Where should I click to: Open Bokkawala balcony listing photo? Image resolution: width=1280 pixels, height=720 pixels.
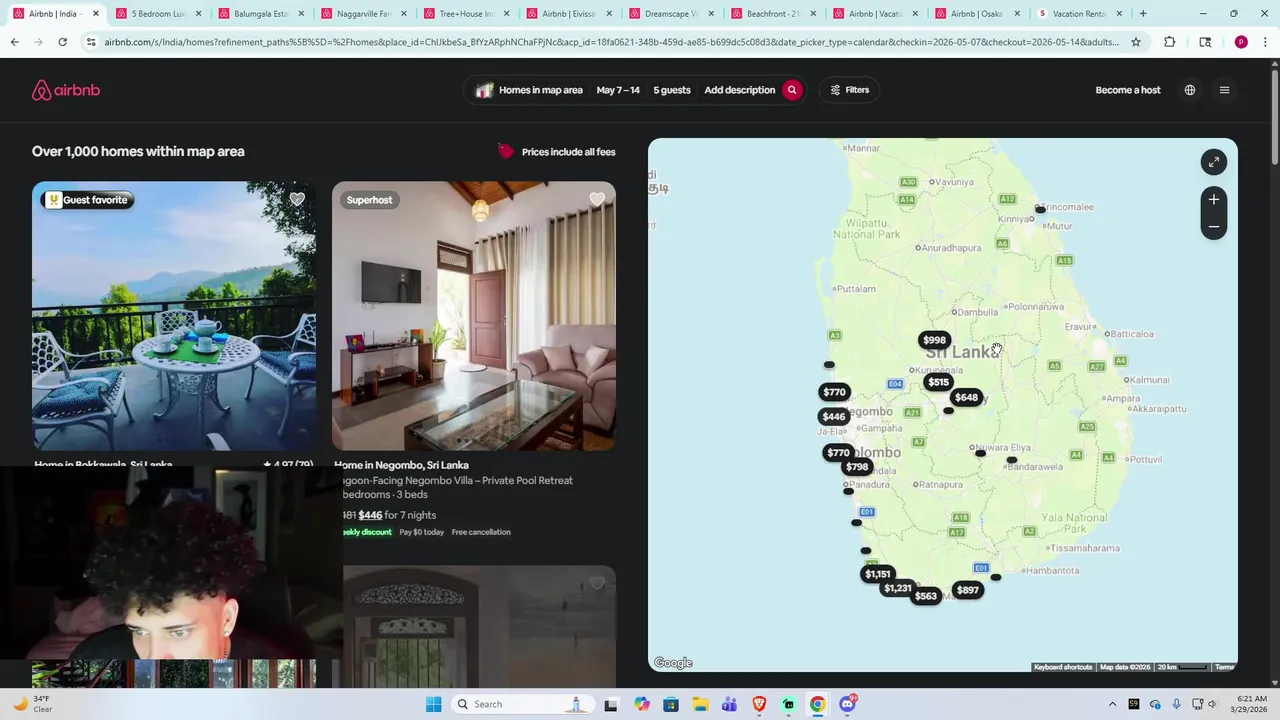[174, 316]
